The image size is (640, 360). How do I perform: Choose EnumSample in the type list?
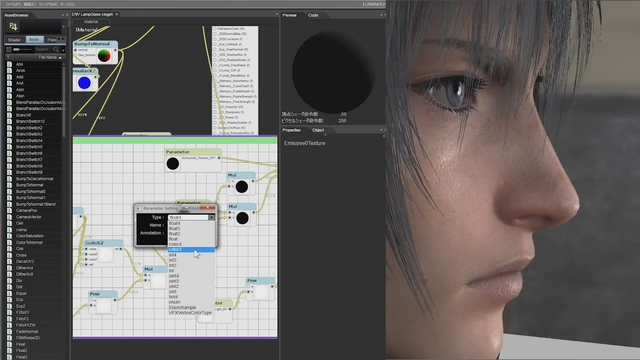(191, 307)
